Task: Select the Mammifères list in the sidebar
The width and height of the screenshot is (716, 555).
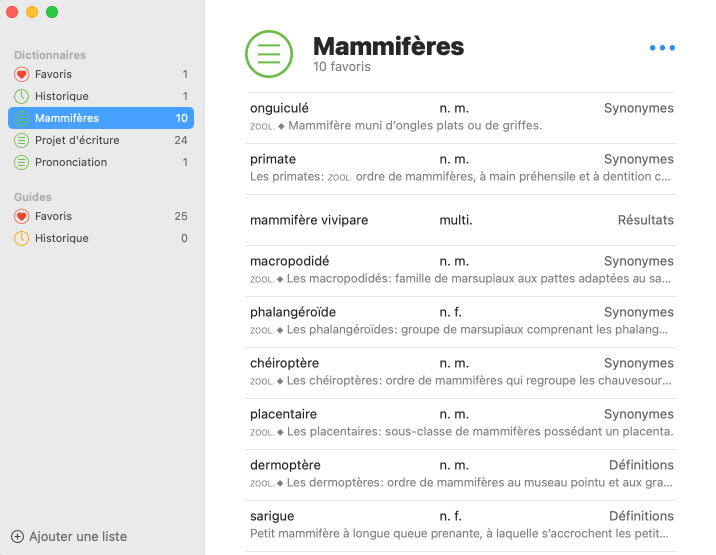Action: pyautogui.click(x=100, y=118)
